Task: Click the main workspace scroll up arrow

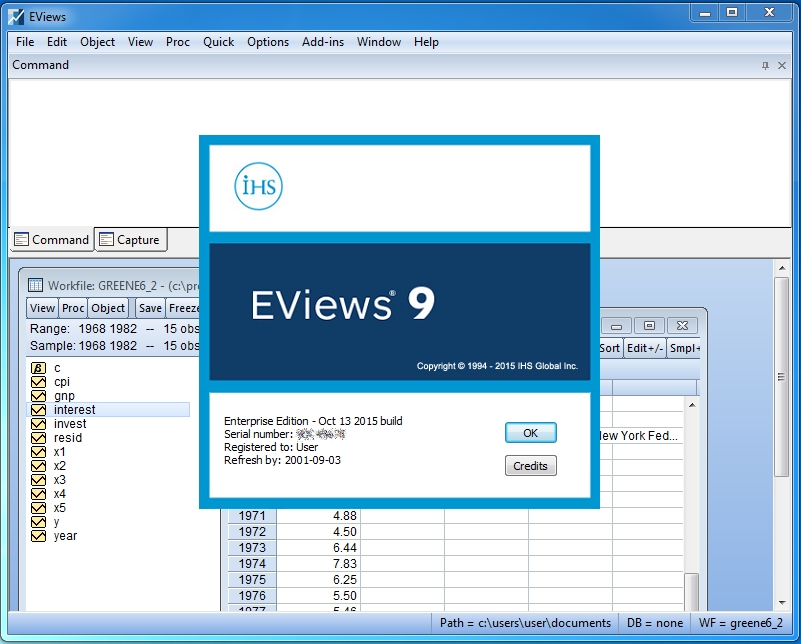Action: 782,268
